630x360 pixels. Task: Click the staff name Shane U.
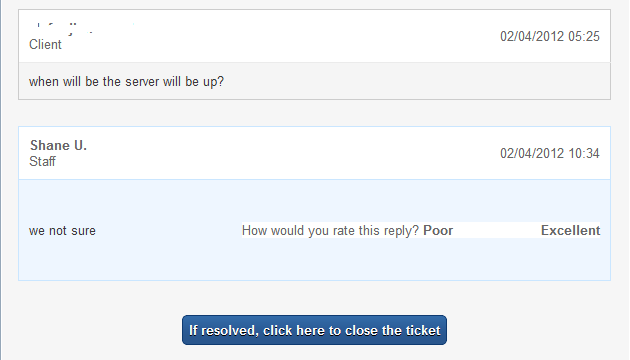[x=58, y=145]
